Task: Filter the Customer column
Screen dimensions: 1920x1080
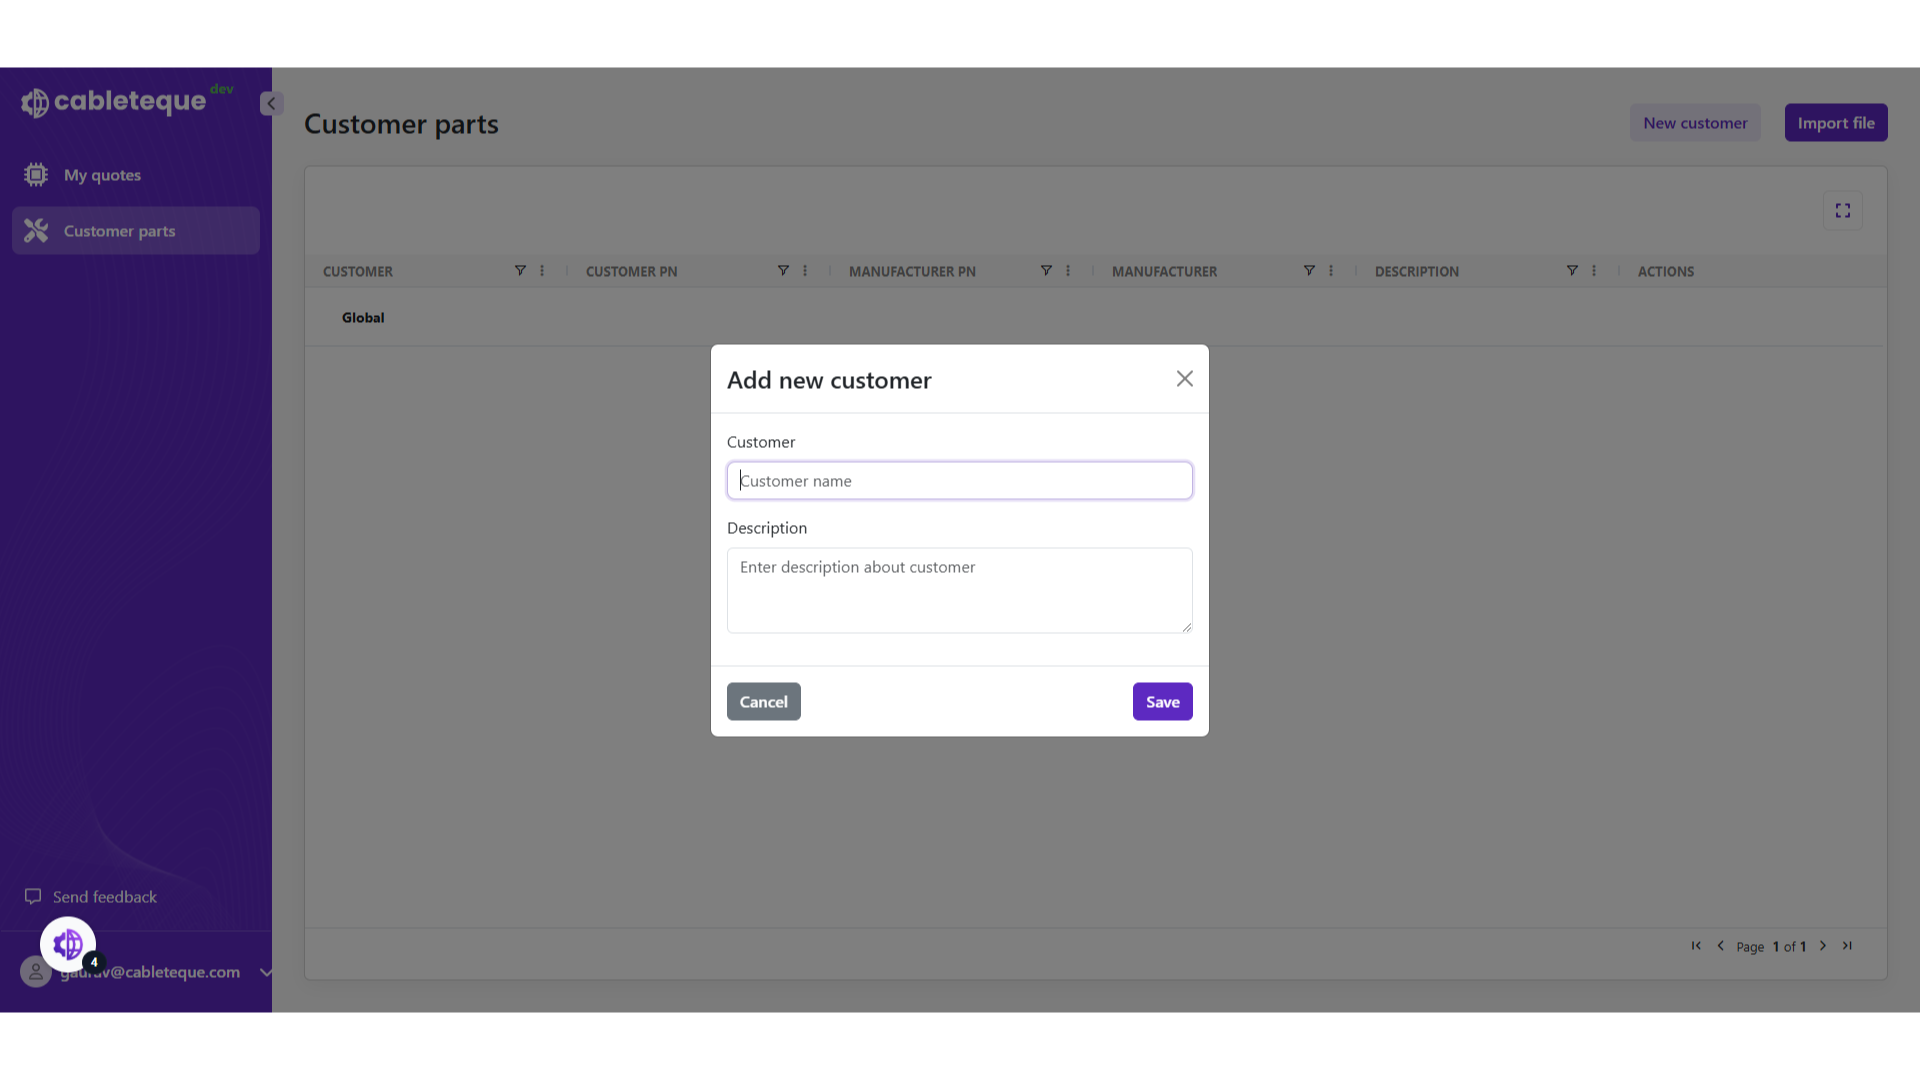Action: coord(520,270)
